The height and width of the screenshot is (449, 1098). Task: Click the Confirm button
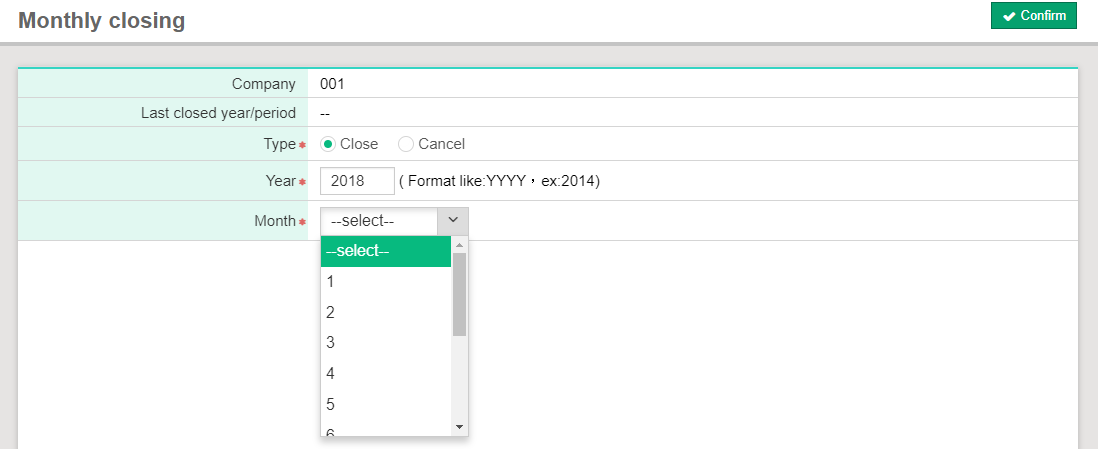pos(1033,16)
